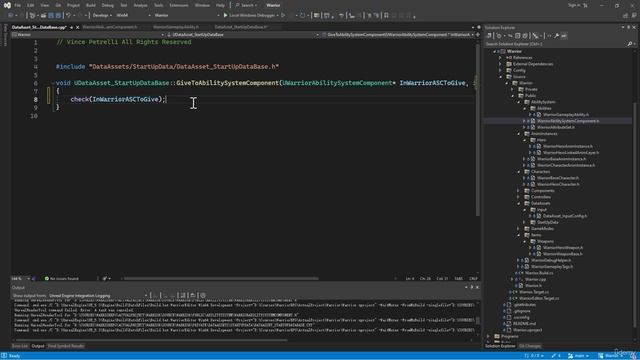
Task: Open the Build menu
Action: coord(91,5)
